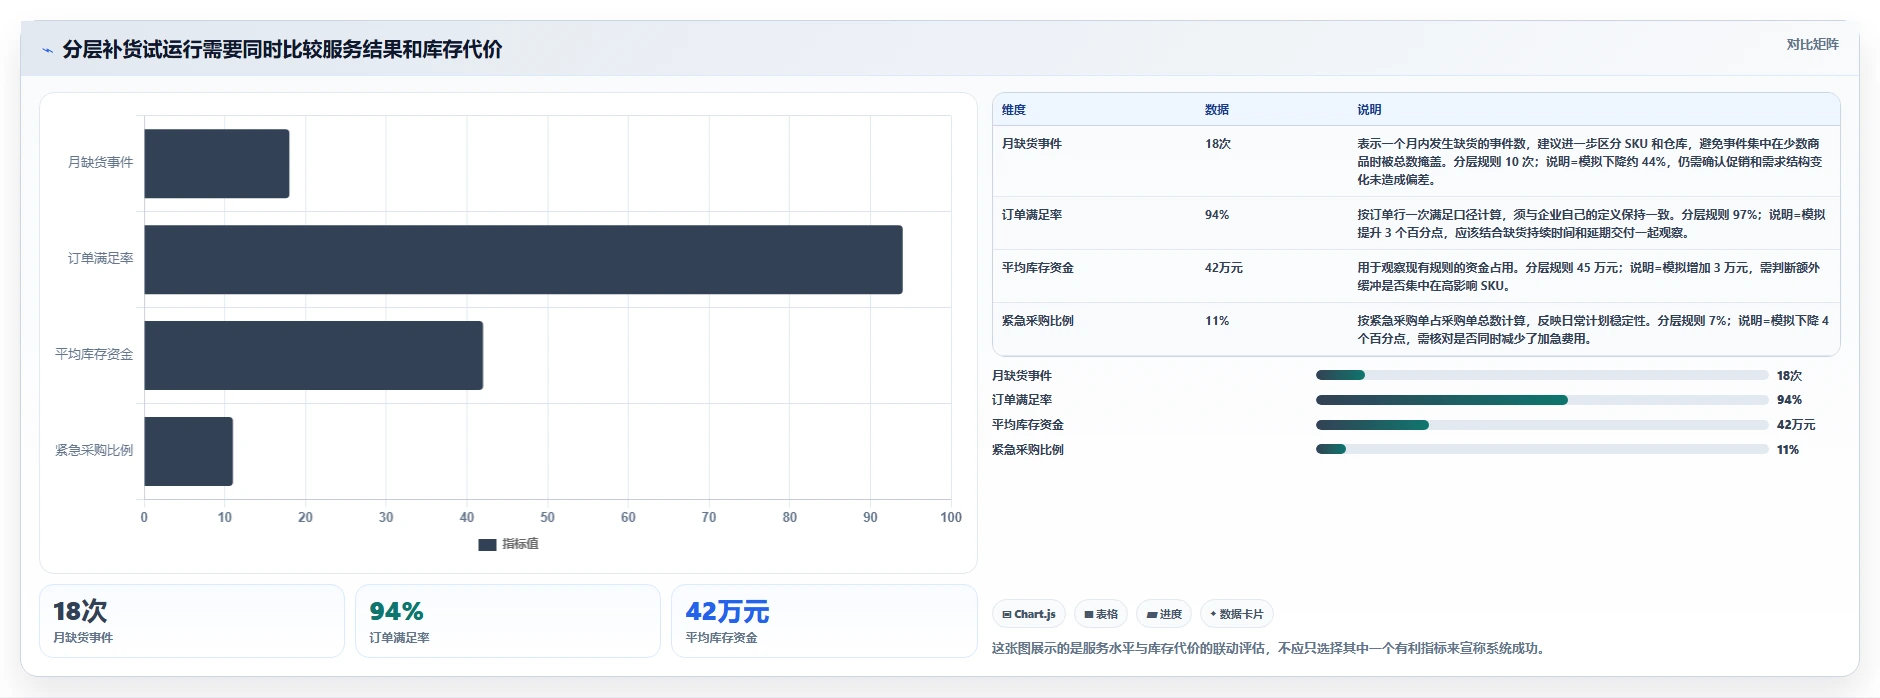
Task: Click the 18次 value beside the progress bar
Action: click(x=1789, y=376)
